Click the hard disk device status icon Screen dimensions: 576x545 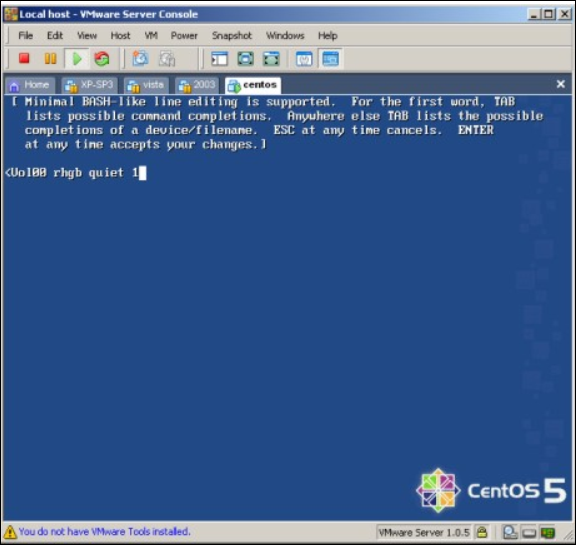pos(510,532)
